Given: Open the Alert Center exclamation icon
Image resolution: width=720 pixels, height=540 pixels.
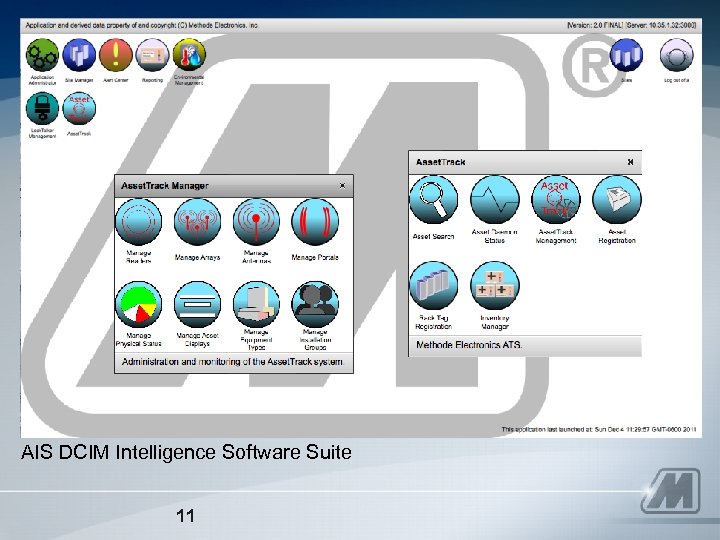Looking at the screenshot, I should (x=116, y=55).
